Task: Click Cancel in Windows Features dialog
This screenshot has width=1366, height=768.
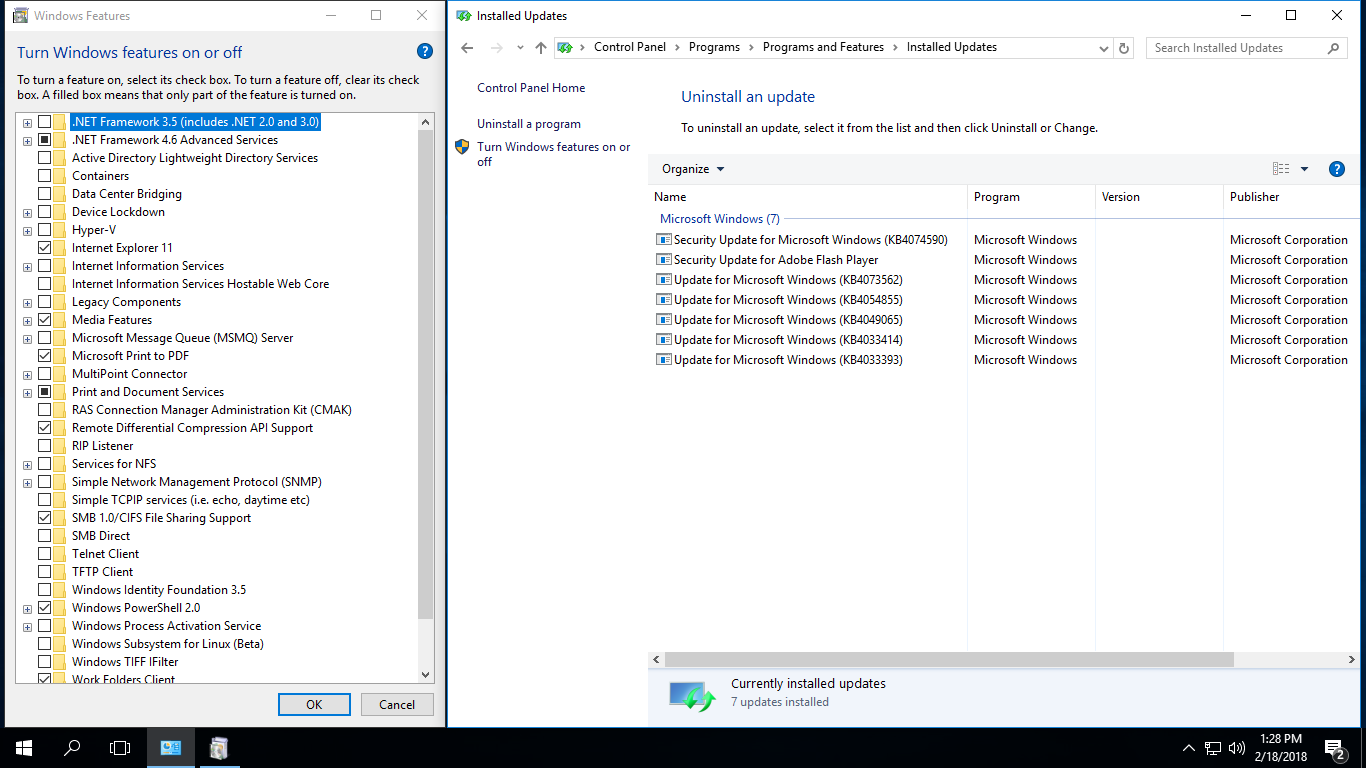Action: click(x=397, y=704)
